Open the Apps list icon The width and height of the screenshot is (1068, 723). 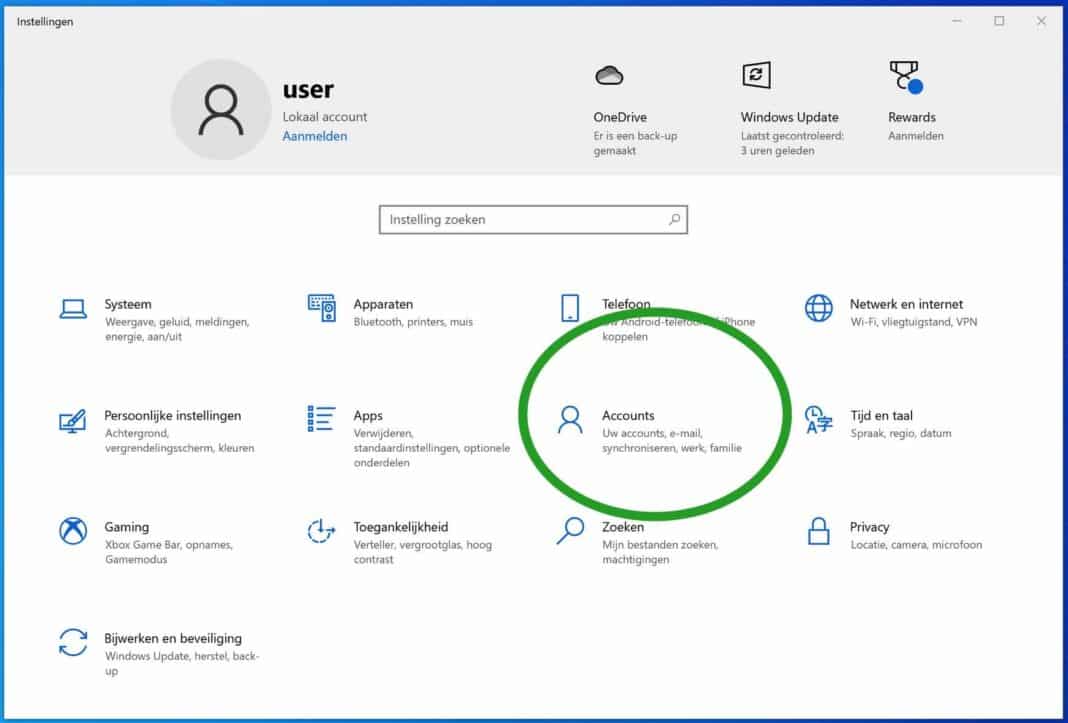pos(321,419)
